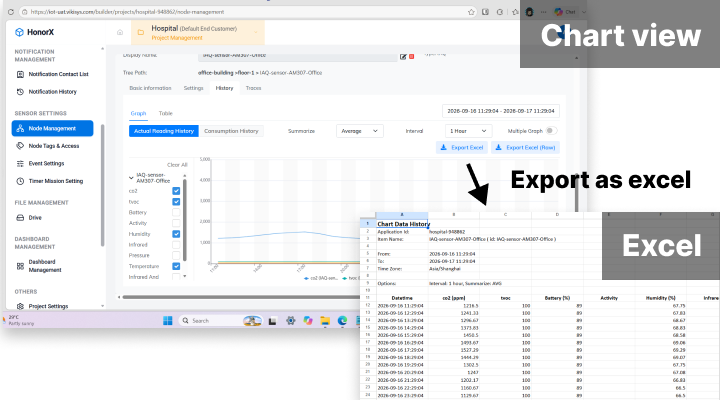Select Actual Reading History button

coord(164,131)
